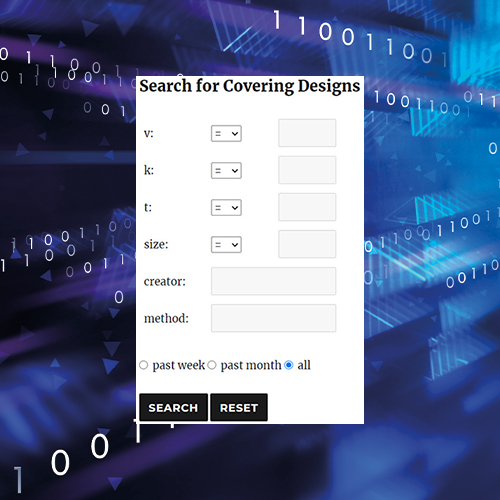This screenshot has width=500, height=500.
Task: Open the size comparison operator dropdown
Action: click(x=226, y=244)
